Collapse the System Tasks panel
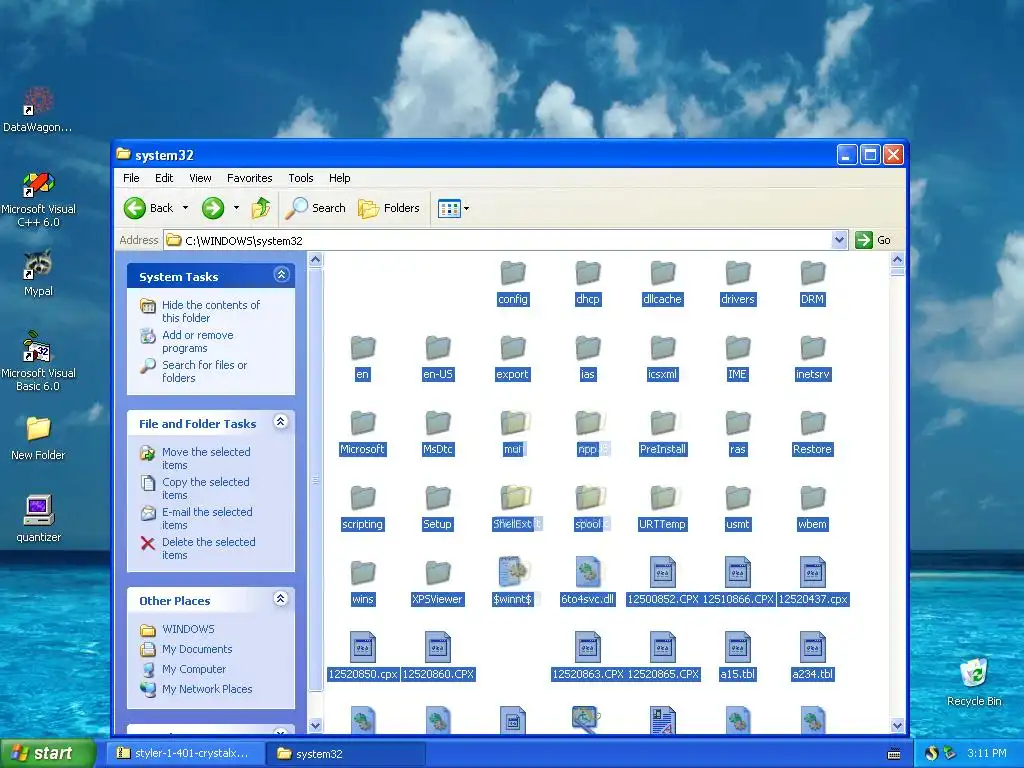This screenshot has height=768, width=1024. 281,275
